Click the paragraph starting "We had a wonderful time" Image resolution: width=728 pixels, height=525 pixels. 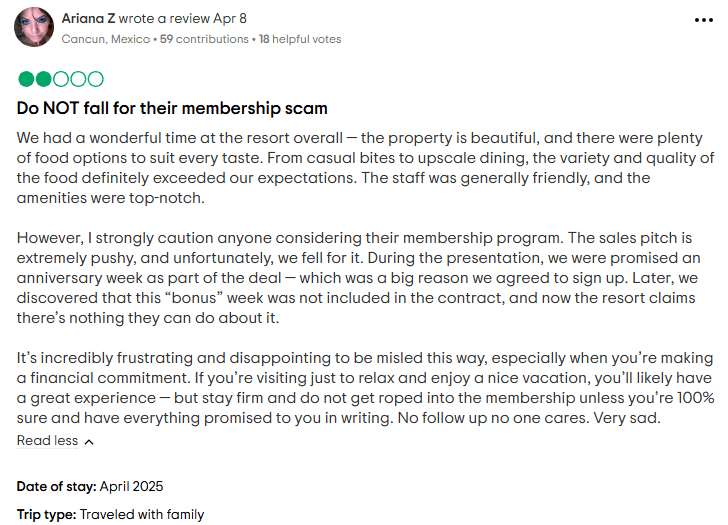click(364, 168)
